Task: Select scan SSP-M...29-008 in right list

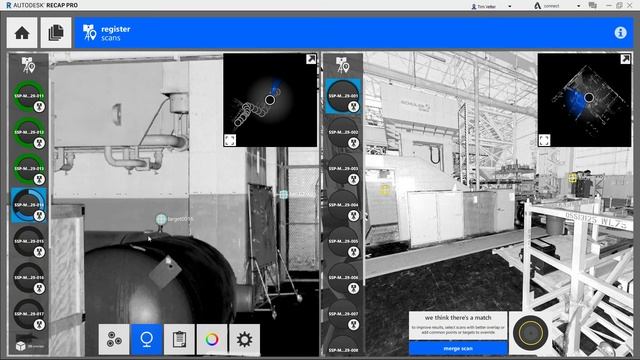Action: 343,346
